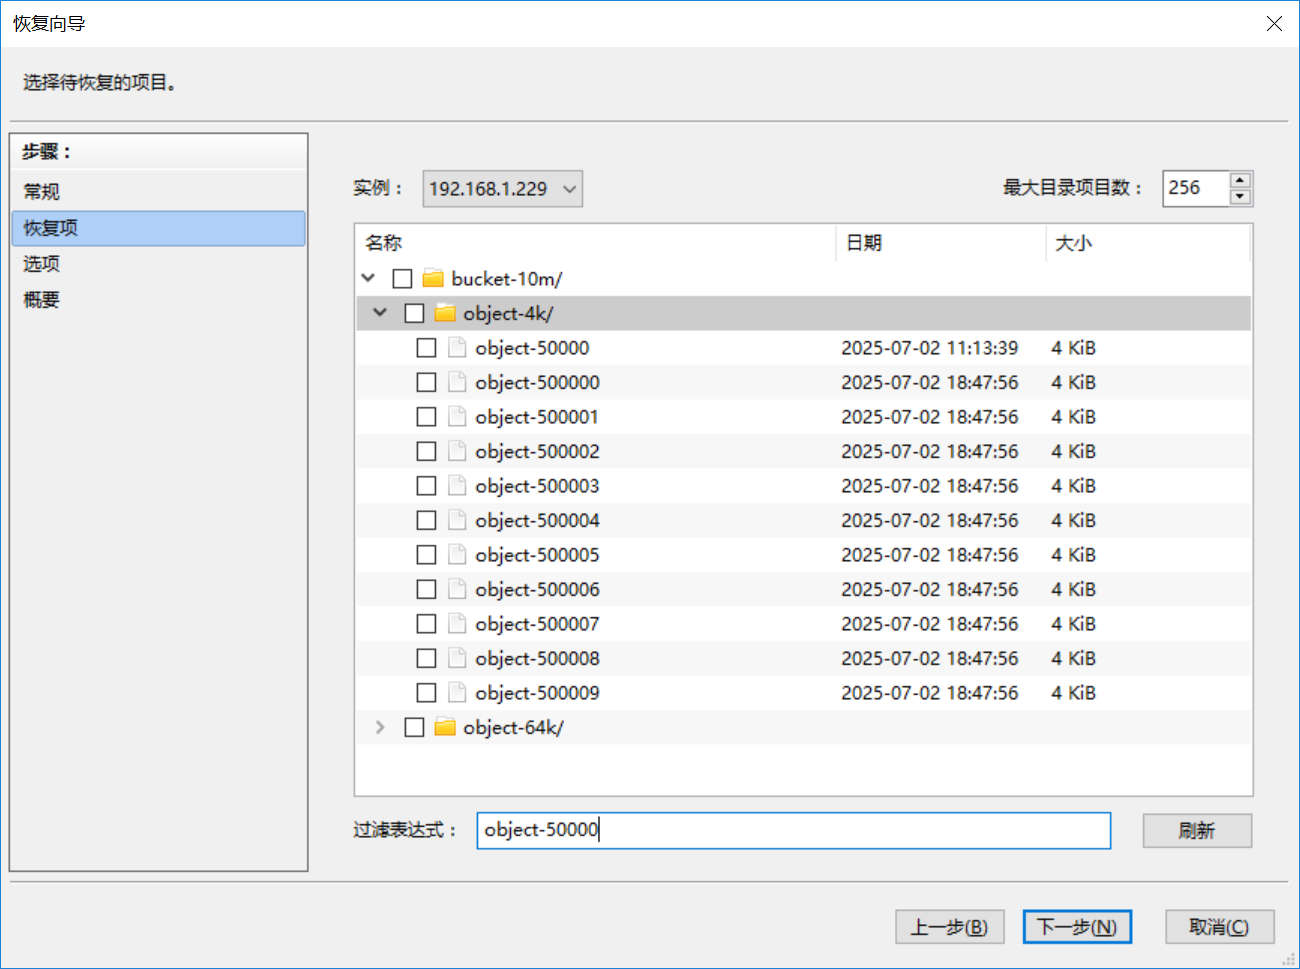Click the filter expression input field
The height and width of the screenshot is (969, 1300).
click(x=793, y=830)
